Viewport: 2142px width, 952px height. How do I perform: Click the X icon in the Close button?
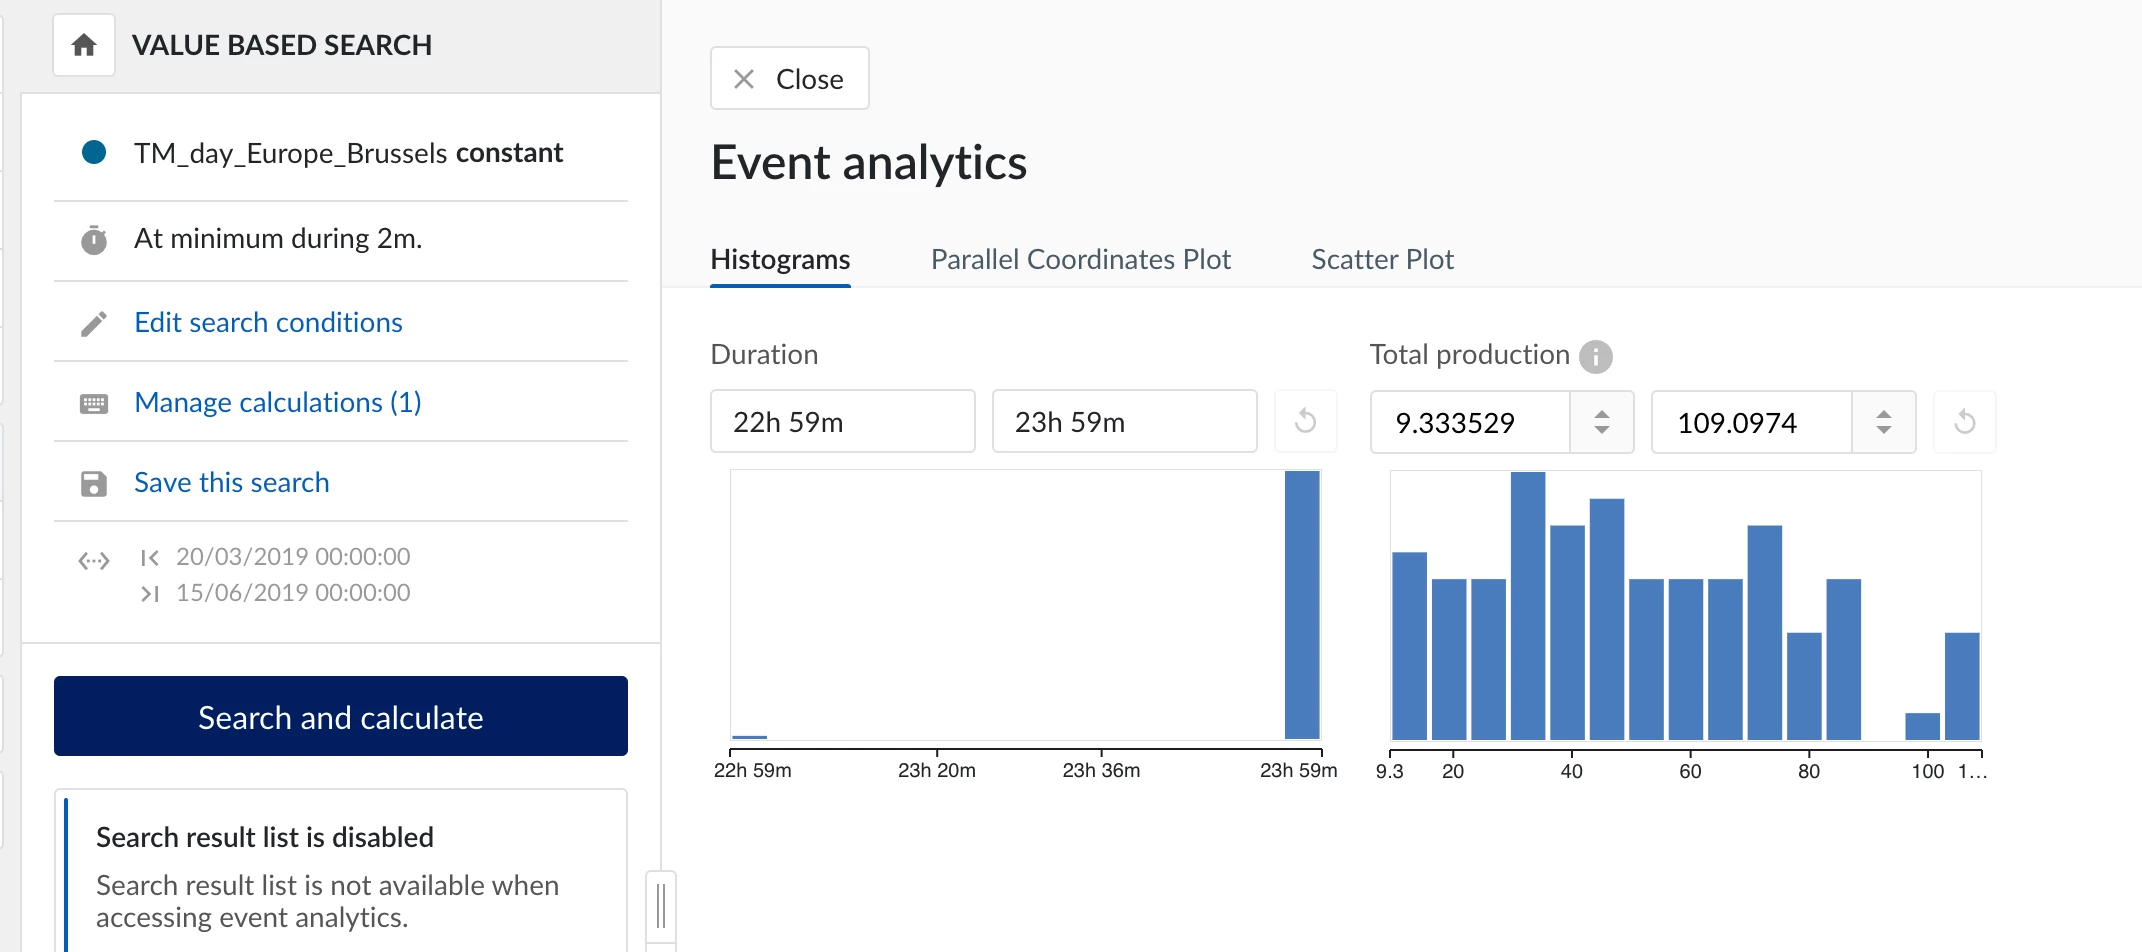click(x=742, y=78)
